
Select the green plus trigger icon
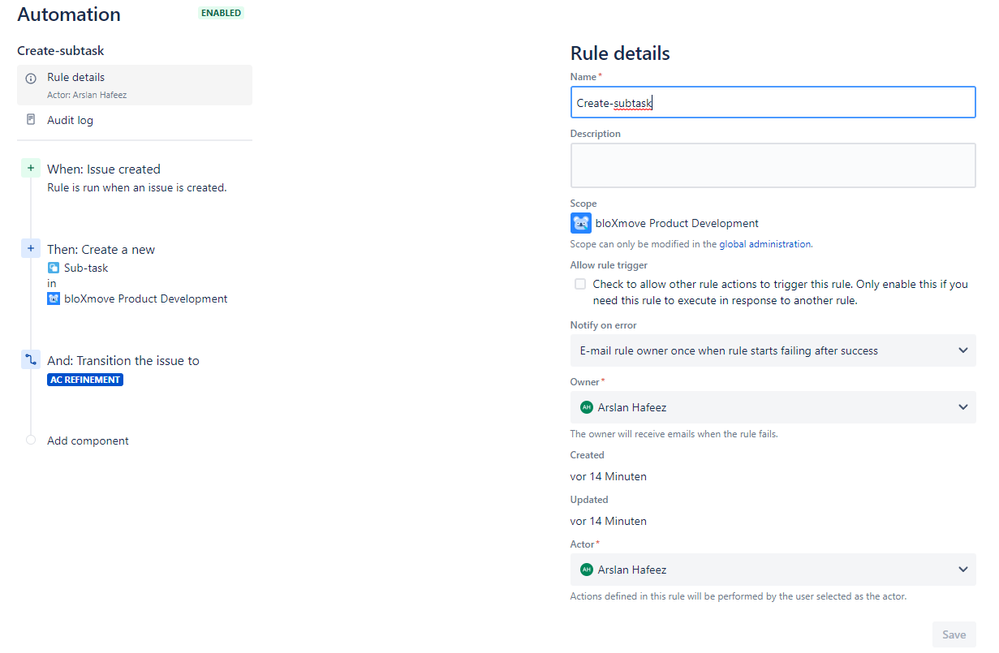[31, 168]
